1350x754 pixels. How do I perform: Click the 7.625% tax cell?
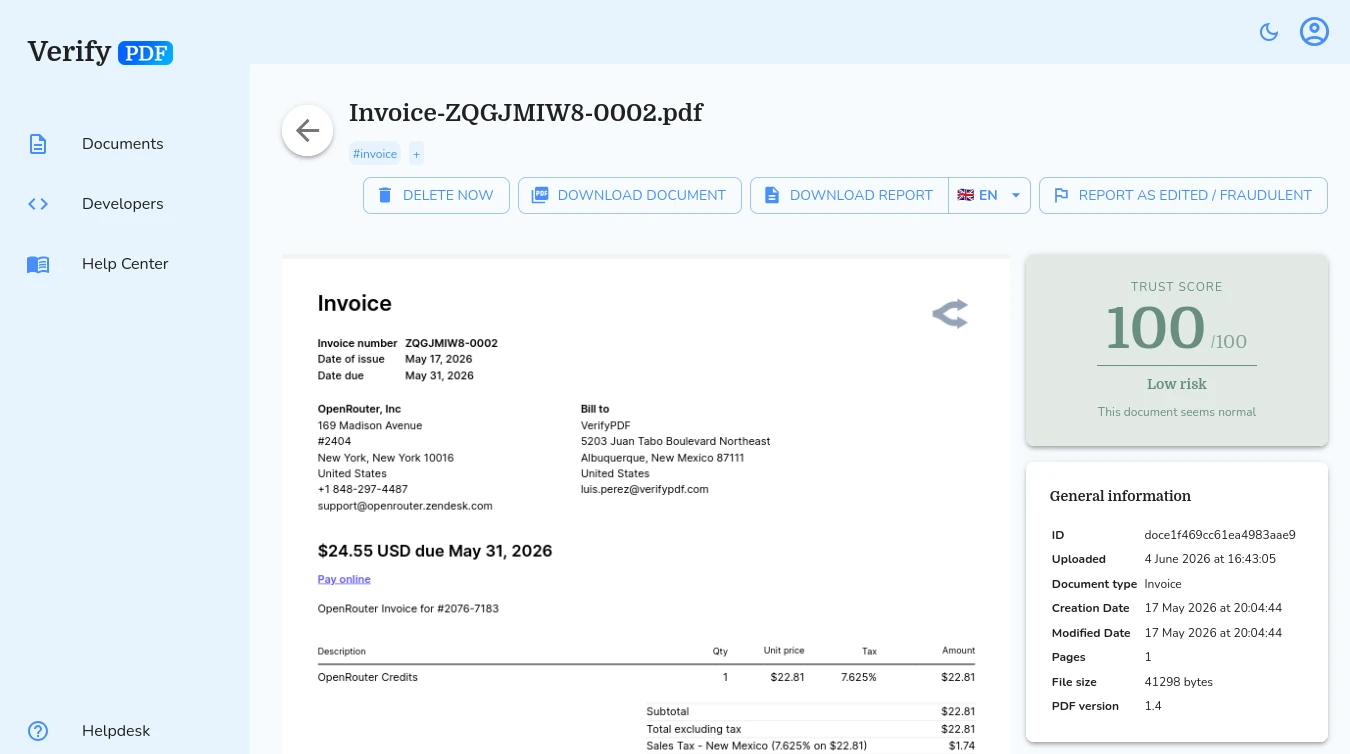pos(859,677)
